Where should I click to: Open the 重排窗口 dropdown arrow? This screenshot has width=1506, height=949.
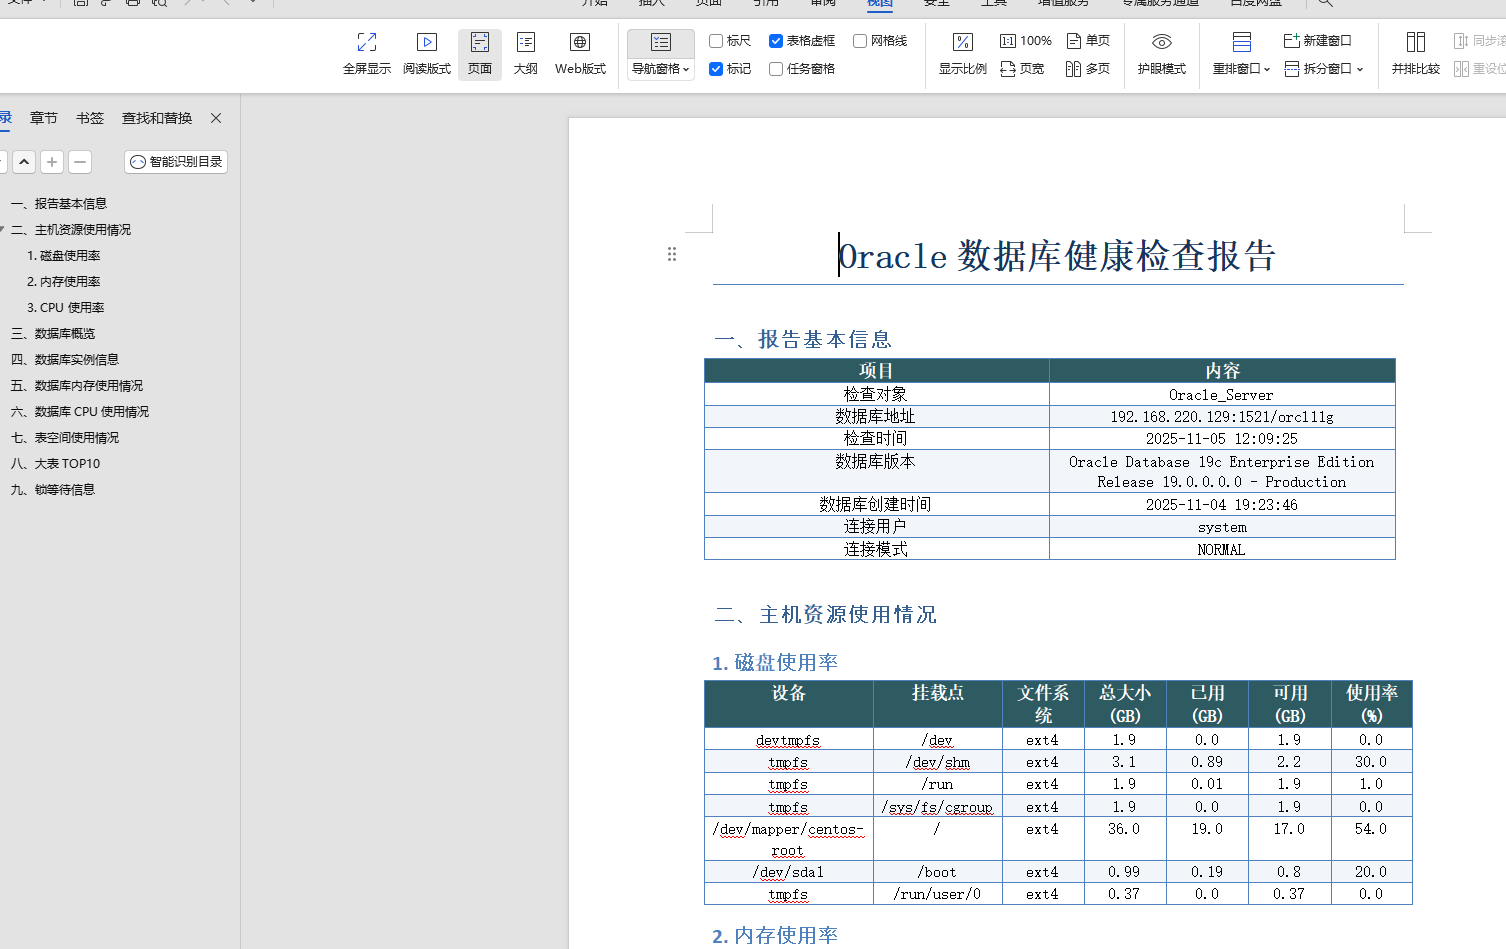click(x=1267, y=70)
